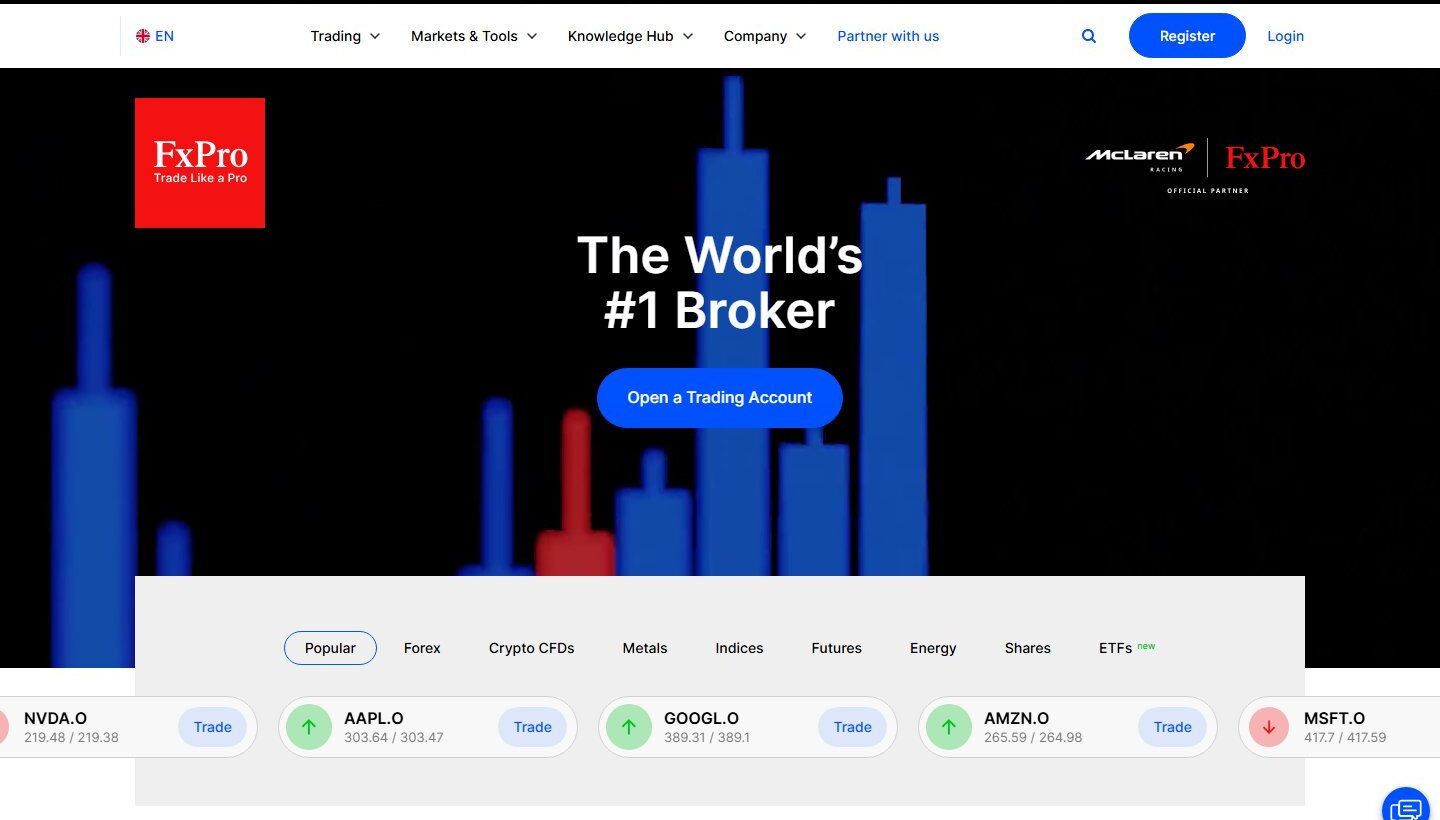This screenshot has height=820, width=1440.
Task: Expand the Trading menu chevron
Action: pos(375,36)
